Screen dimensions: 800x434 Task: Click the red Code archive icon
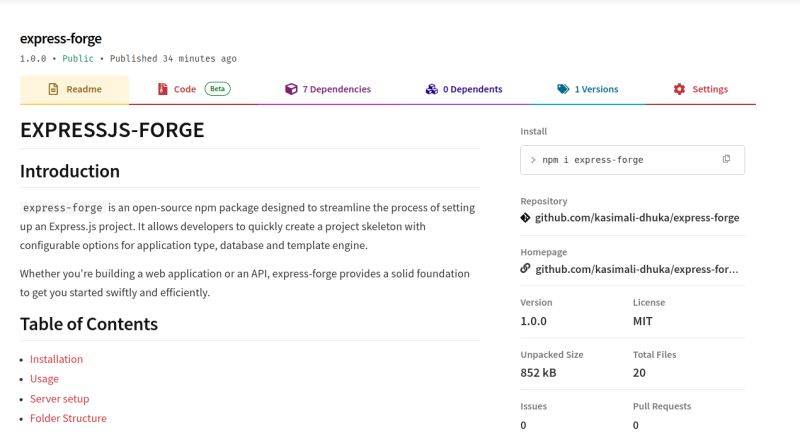point(163,89)
